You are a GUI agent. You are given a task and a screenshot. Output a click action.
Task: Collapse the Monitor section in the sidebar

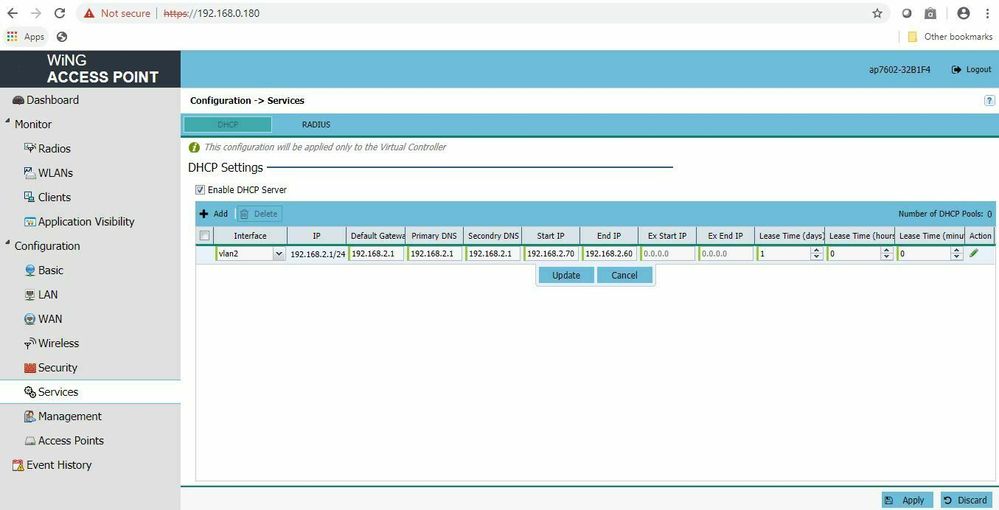(6, 124)
